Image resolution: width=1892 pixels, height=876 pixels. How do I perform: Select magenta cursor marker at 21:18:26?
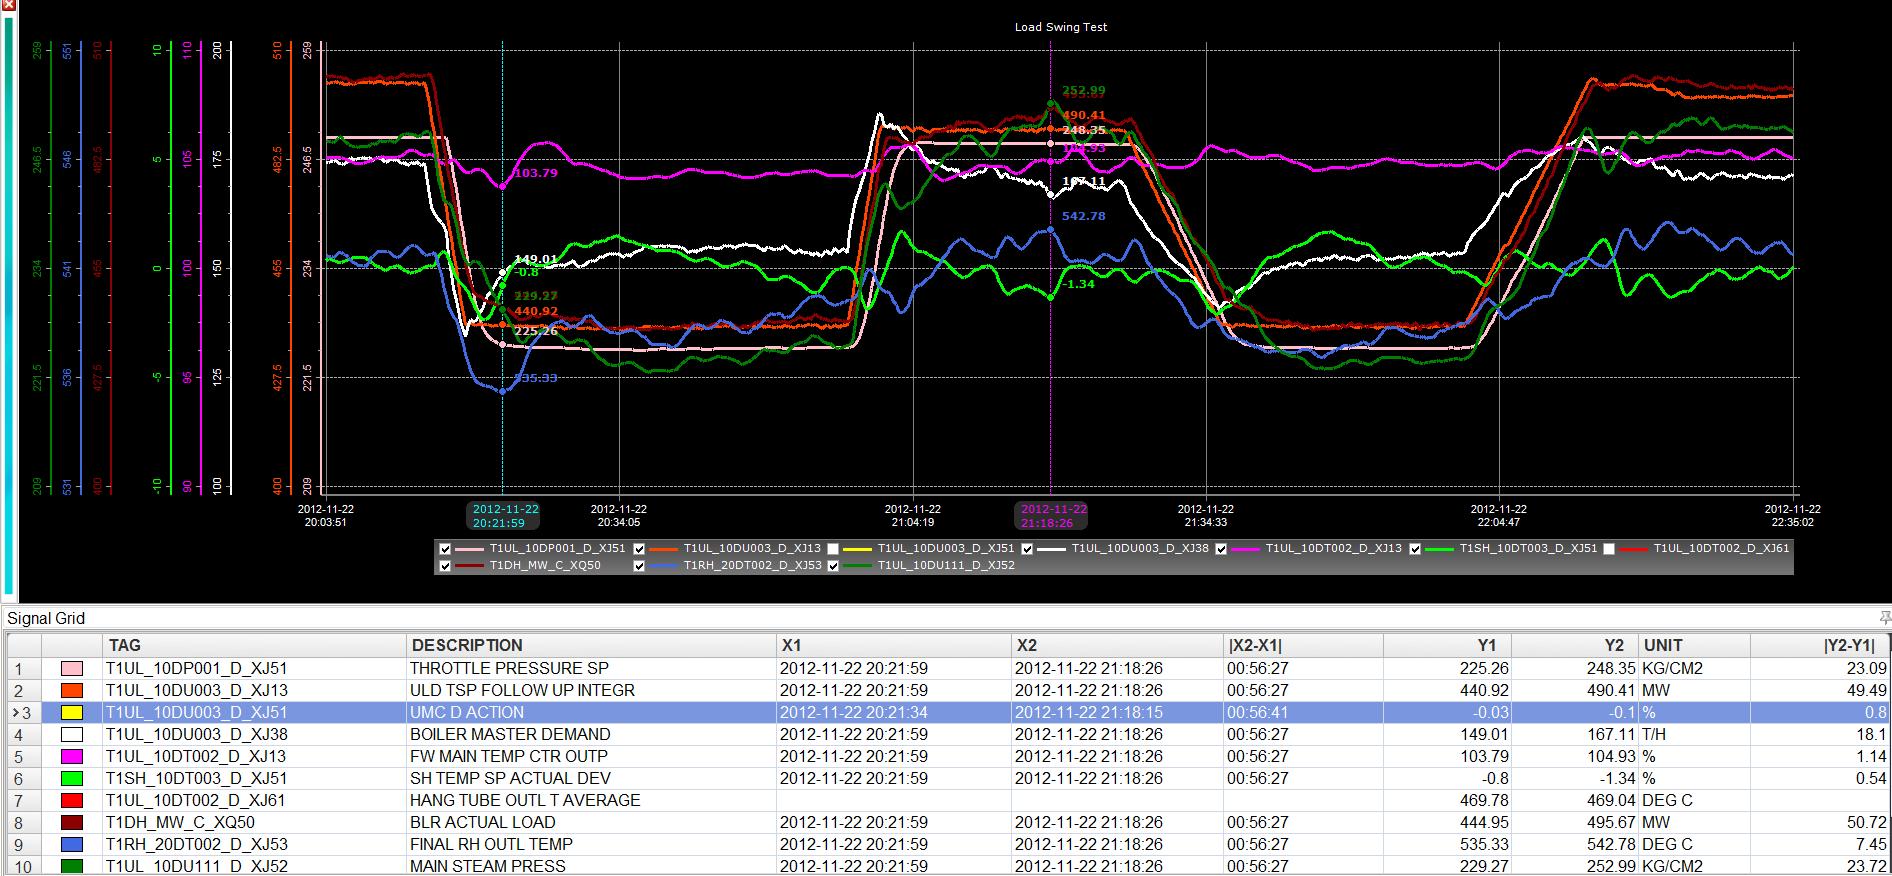click(1051, 515)
